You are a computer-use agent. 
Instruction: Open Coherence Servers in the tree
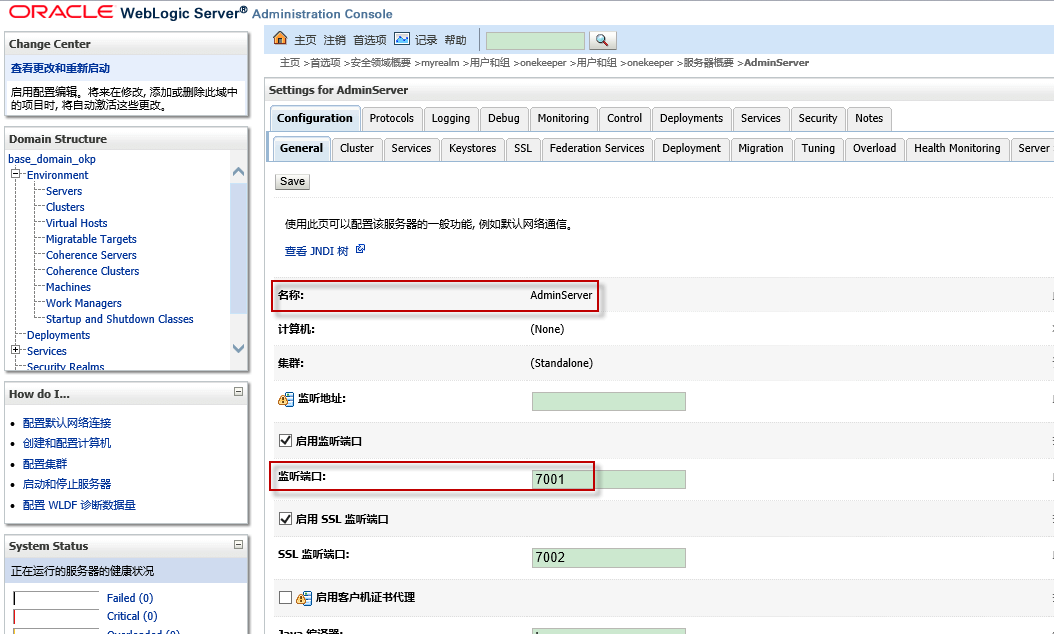pos(91,255)
